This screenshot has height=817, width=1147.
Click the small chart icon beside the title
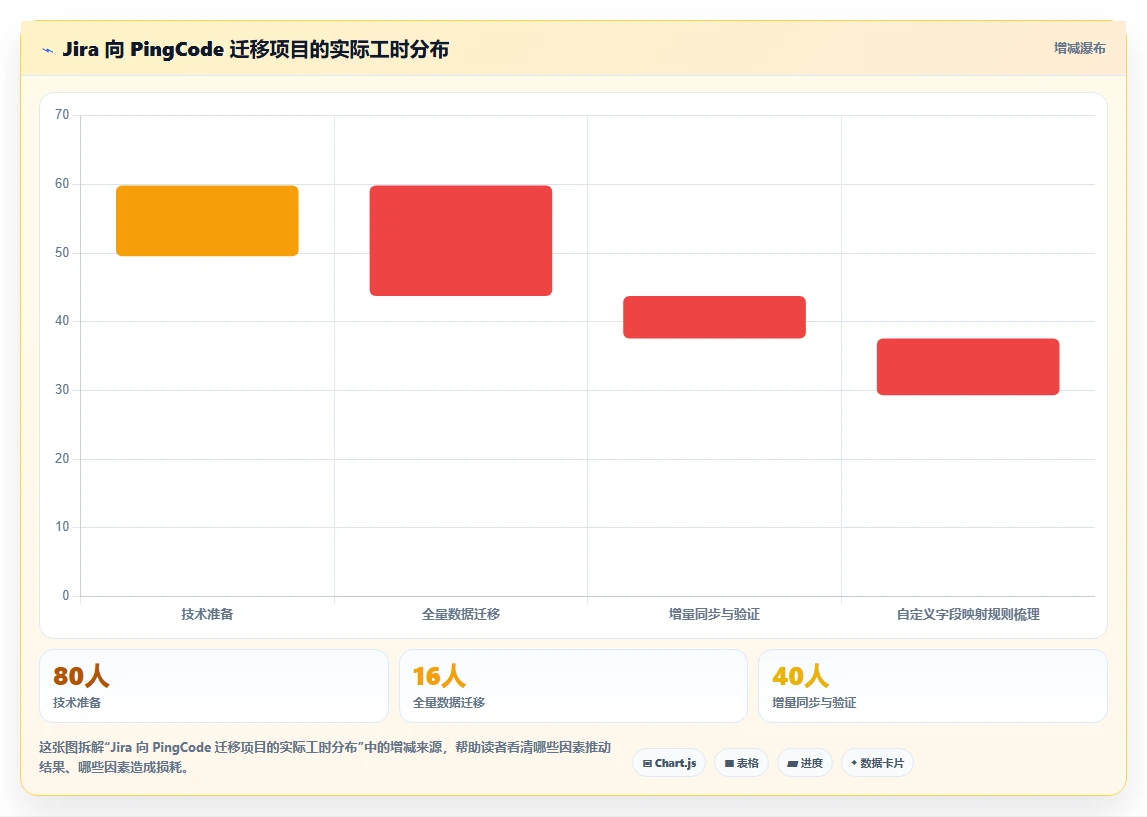pos(48,50)
